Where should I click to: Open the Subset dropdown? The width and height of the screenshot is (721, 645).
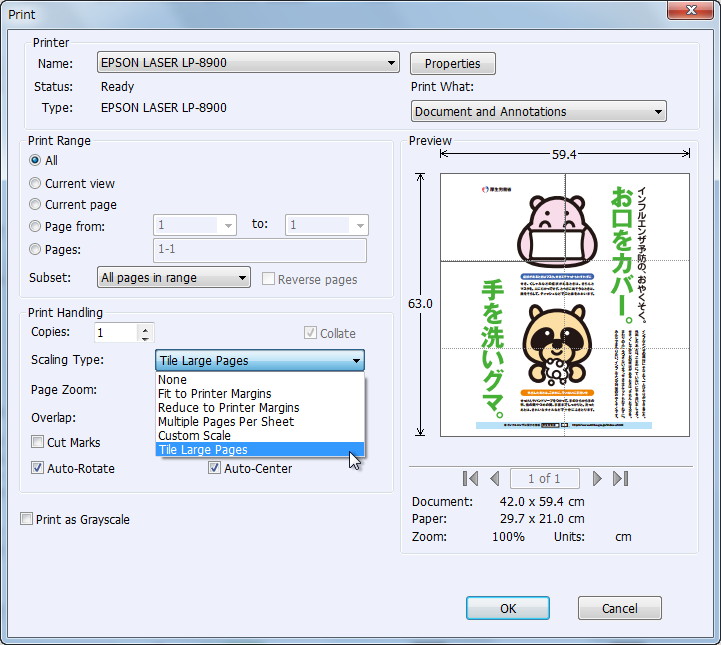coord(173,277)
